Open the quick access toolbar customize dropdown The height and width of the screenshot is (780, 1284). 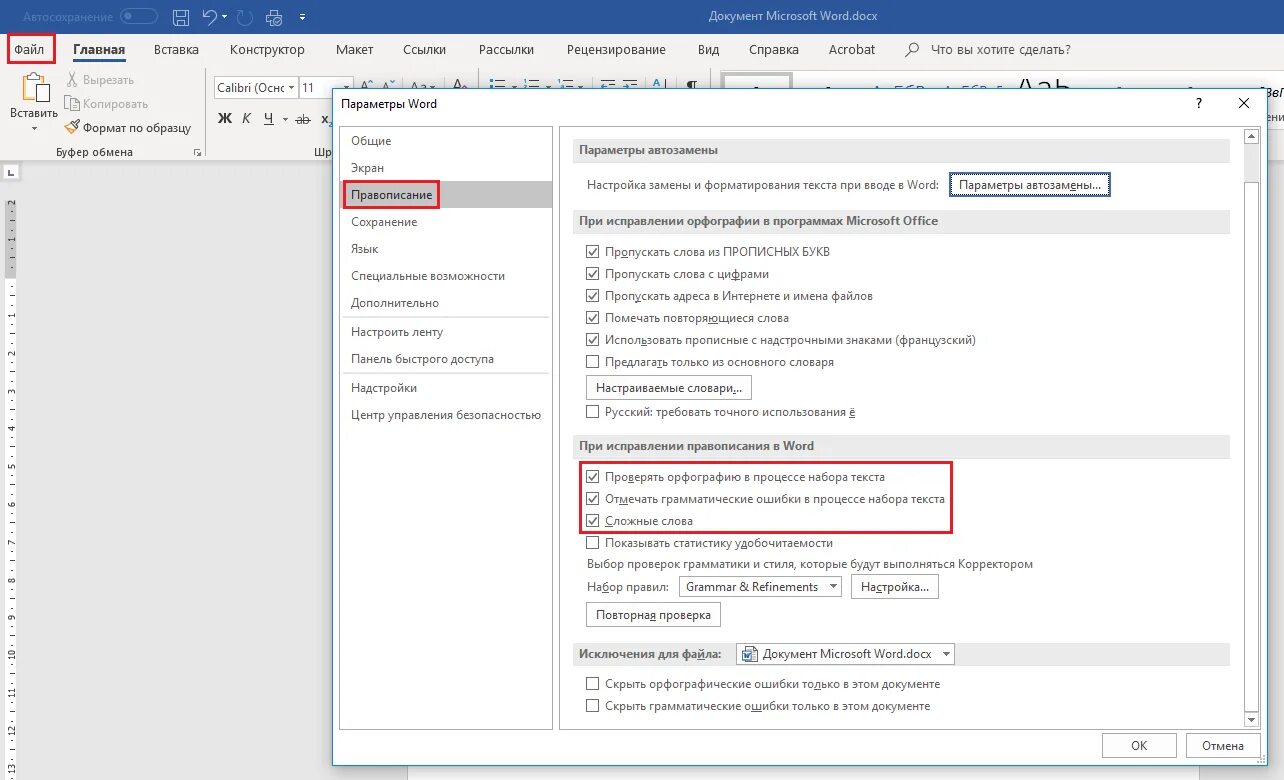303,18
